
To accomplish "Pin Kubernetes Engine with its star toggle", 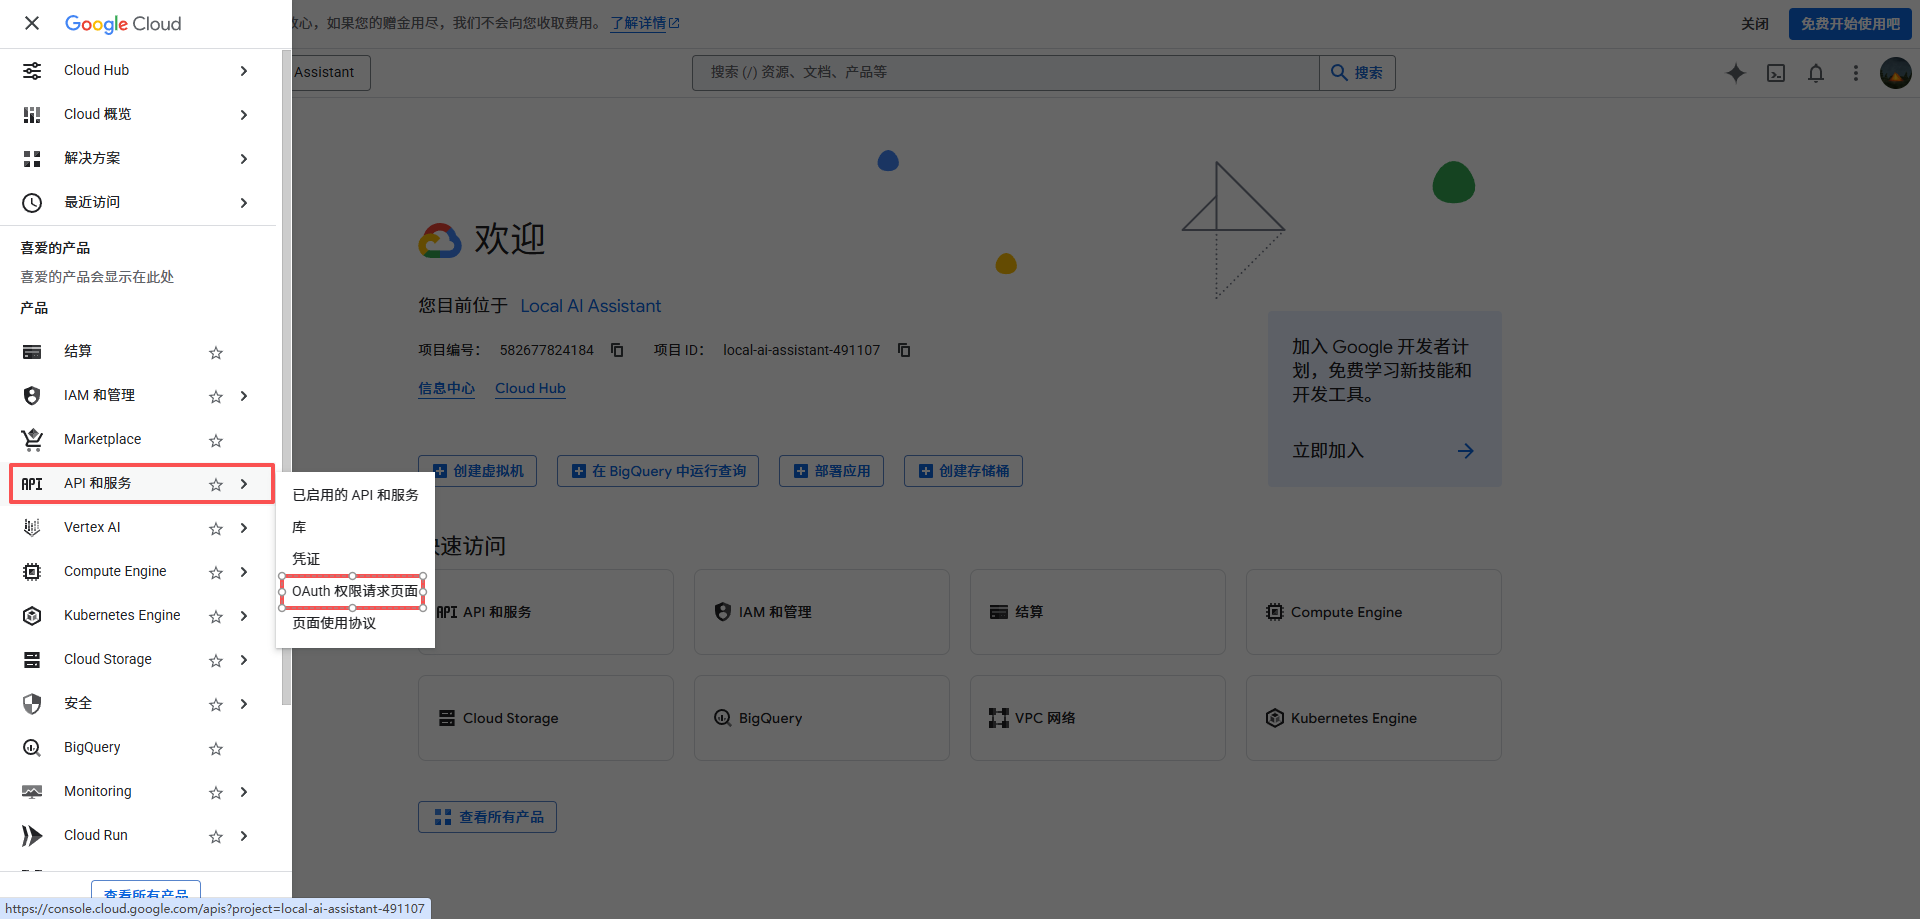I will (x=216, y=617).
